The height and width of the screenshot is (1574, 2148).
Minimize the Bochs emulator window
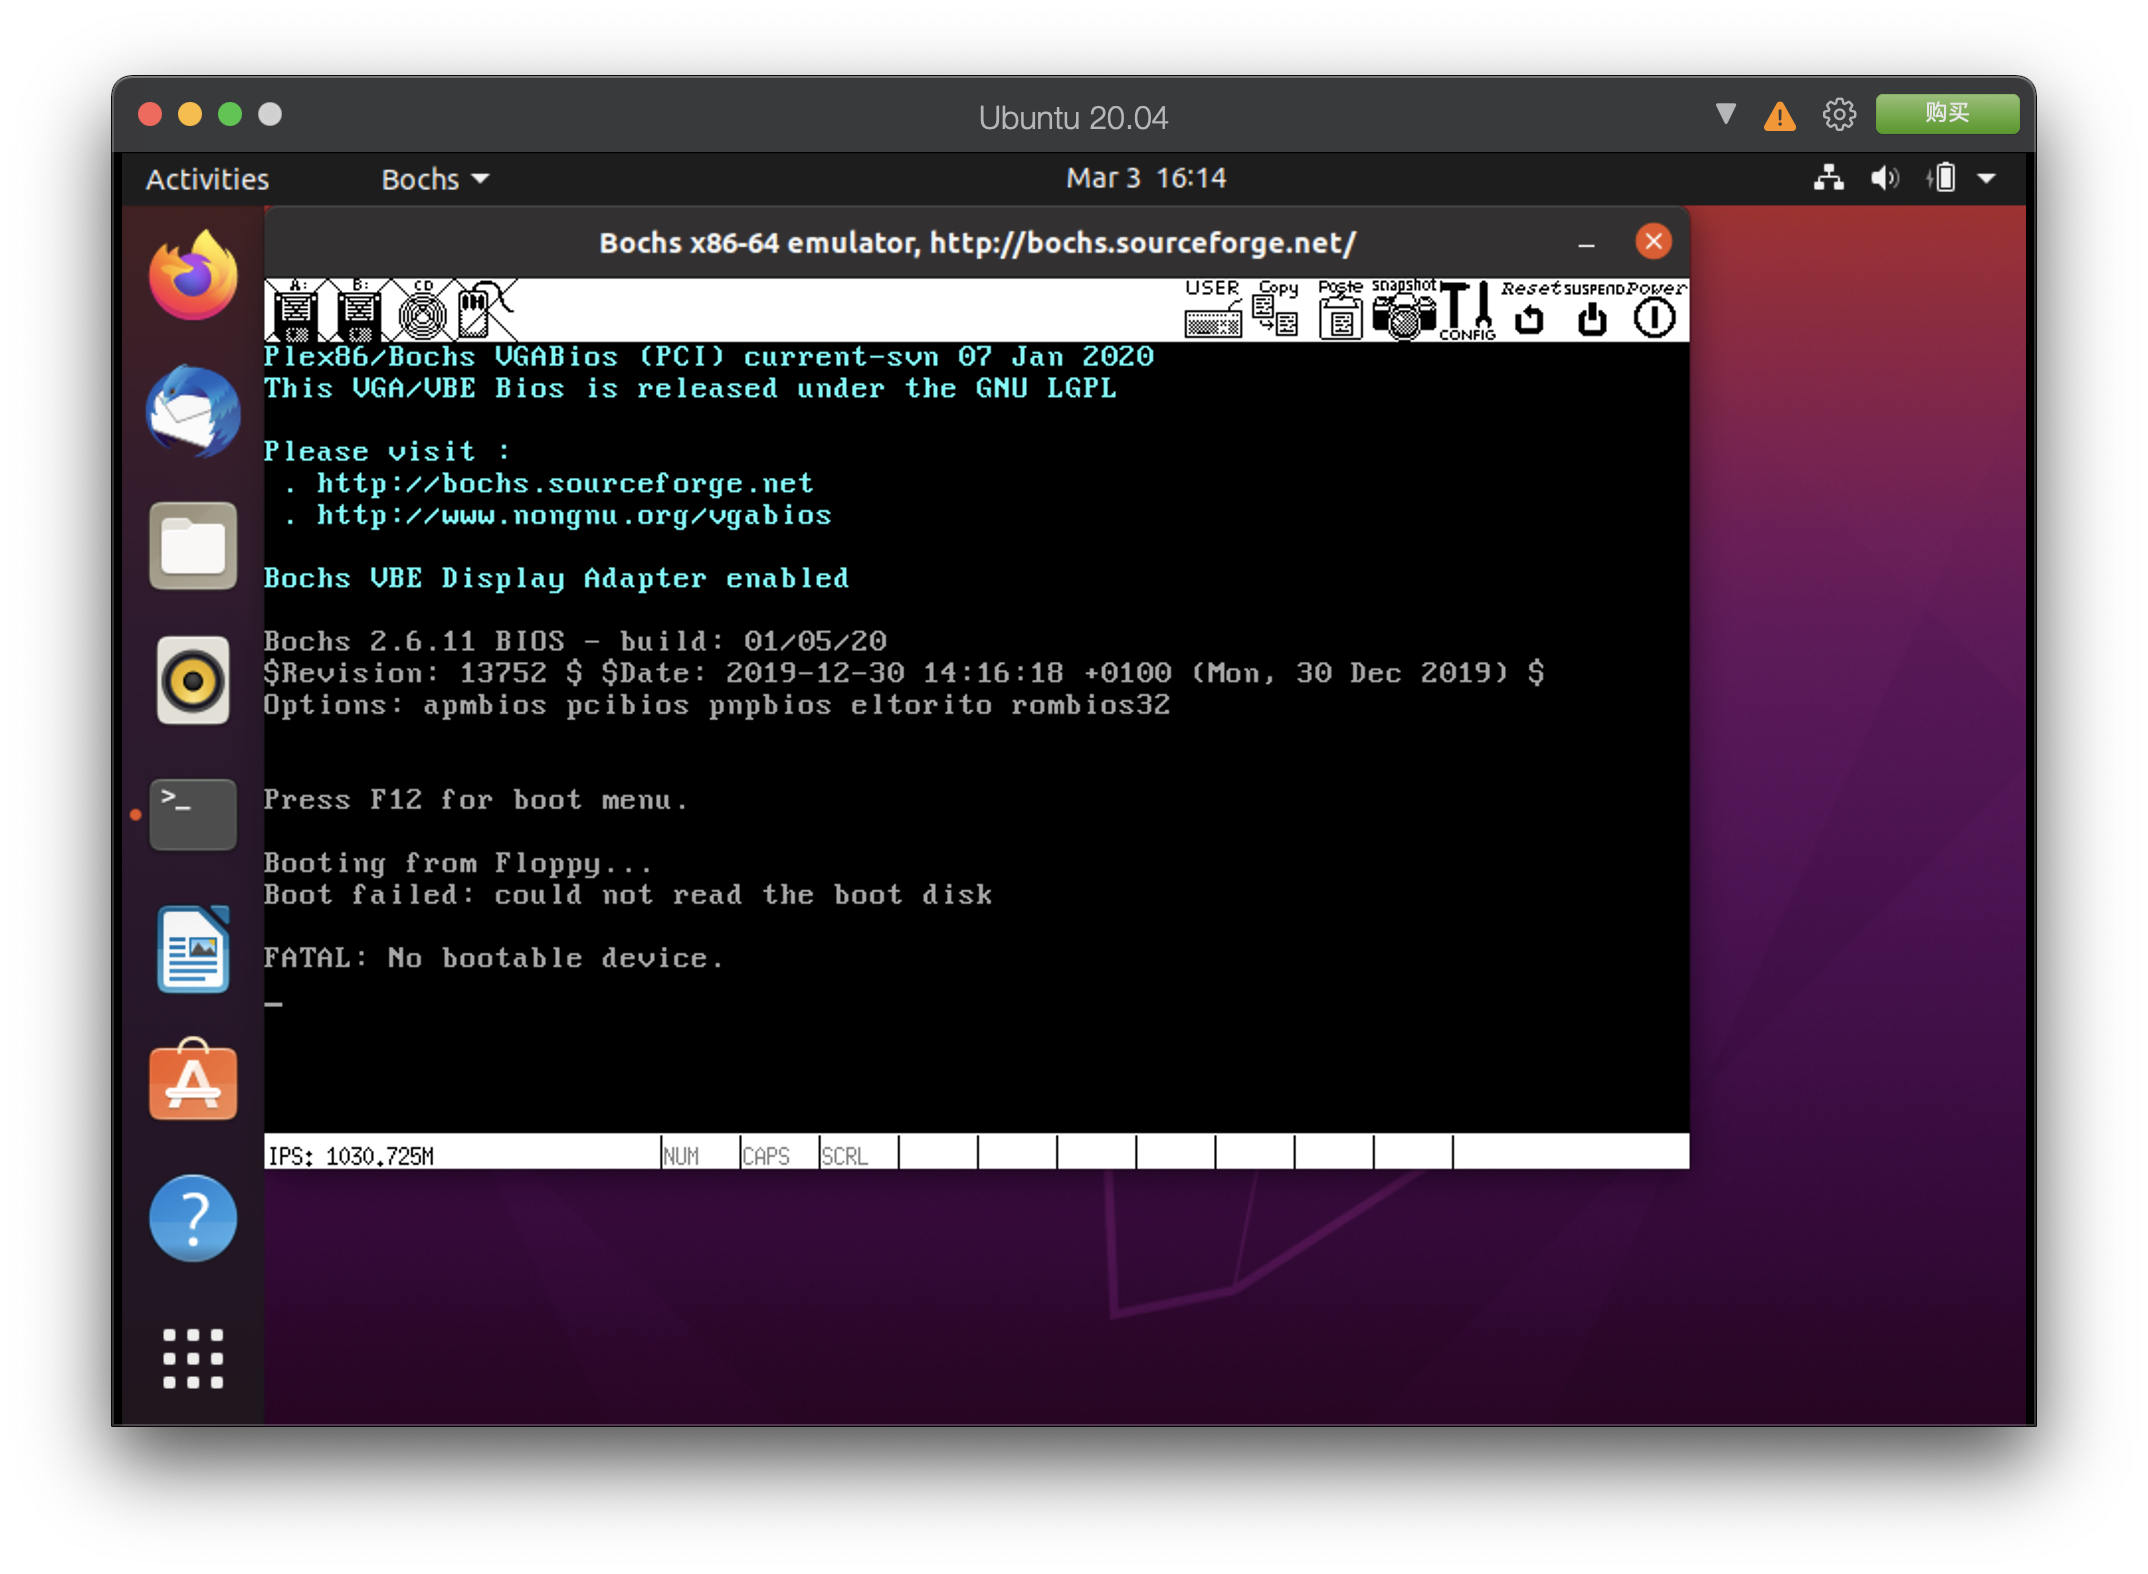pyautogui.click(x=1586, y=243)
